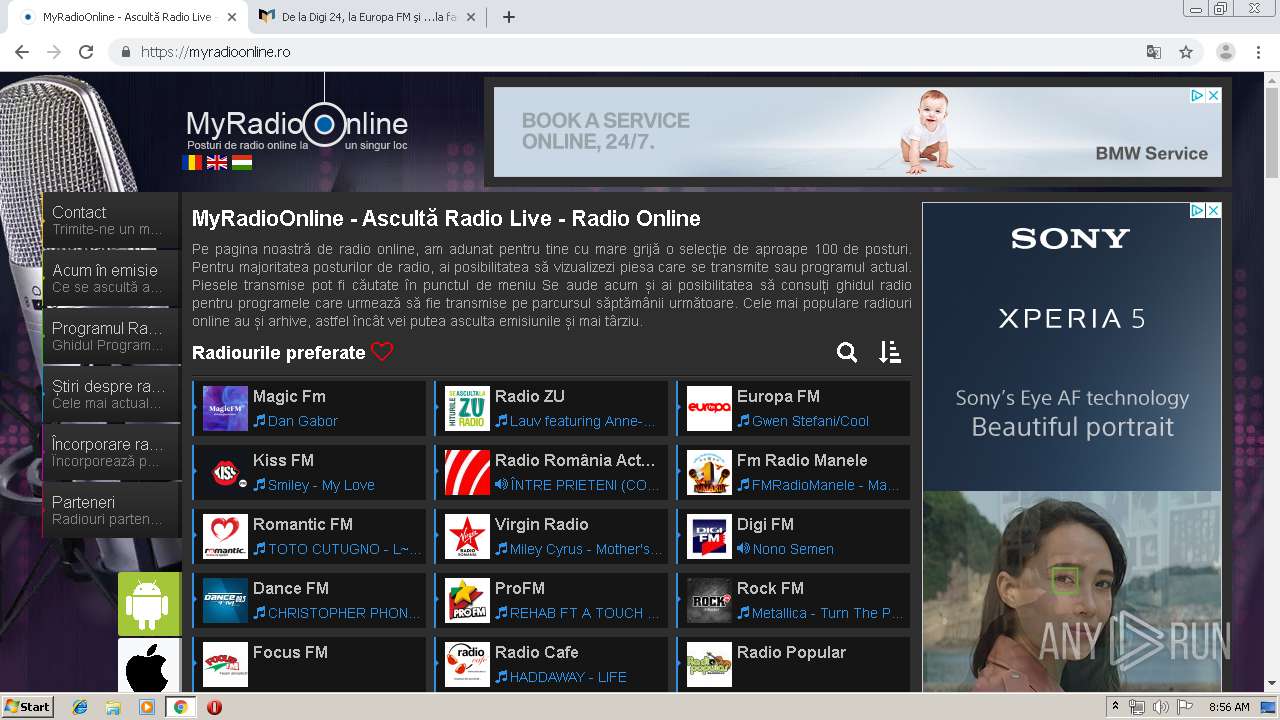Click the taskbar volume speaker icon
The width and height of the screenshot is (1280, 720).
[x=1160, y=707]
